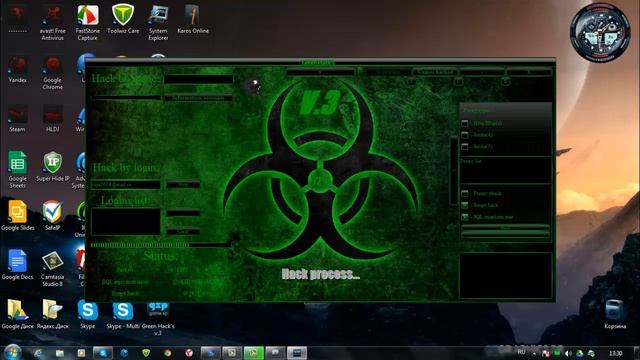Viewport: 640px width, 360px height.
Task: Click the email field under Hack by login
Action: click(126, 184)
